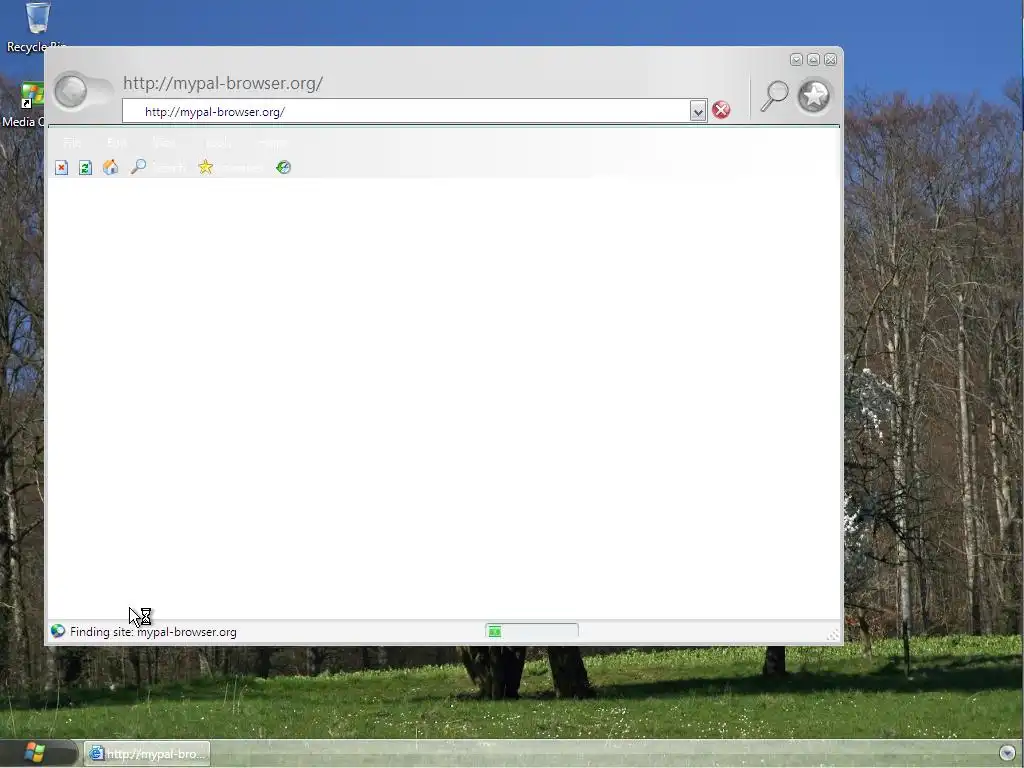1024x768 pixels.
Task: Open the Edit menu
Action: click(x=117, y=142)
